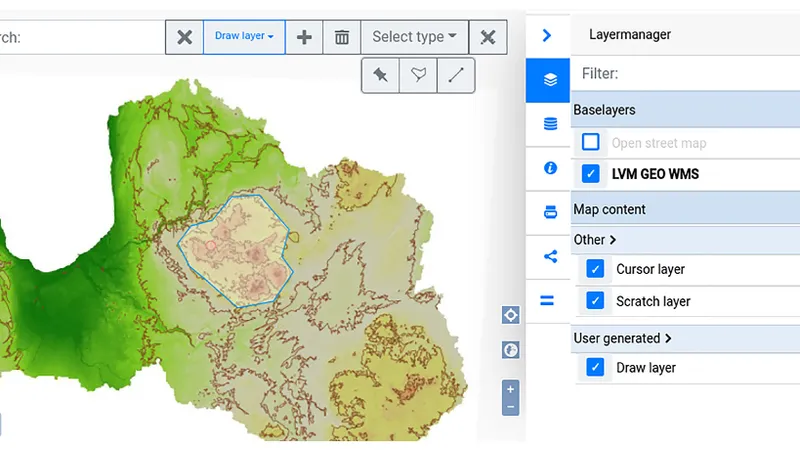Open the Select type dropdown

tap(413, 37)
